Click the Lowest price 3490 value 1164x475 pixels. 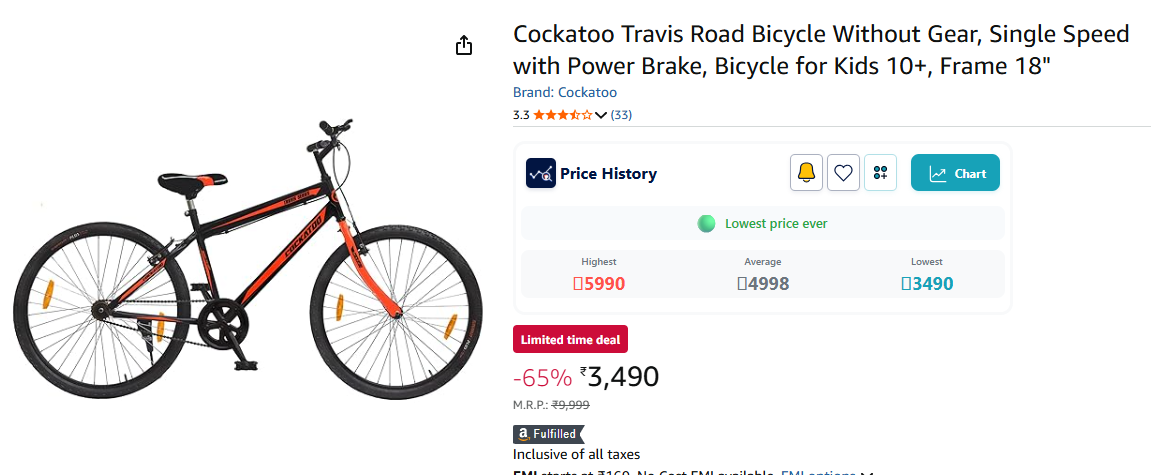coord(927,284)
